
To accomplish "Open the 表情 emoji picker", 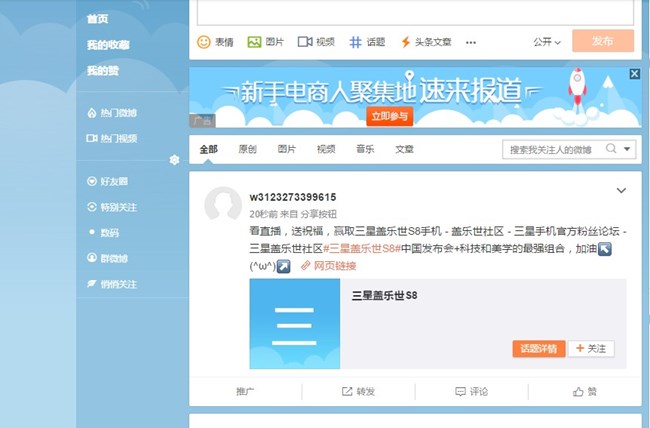I will click(x=215, y=42).
